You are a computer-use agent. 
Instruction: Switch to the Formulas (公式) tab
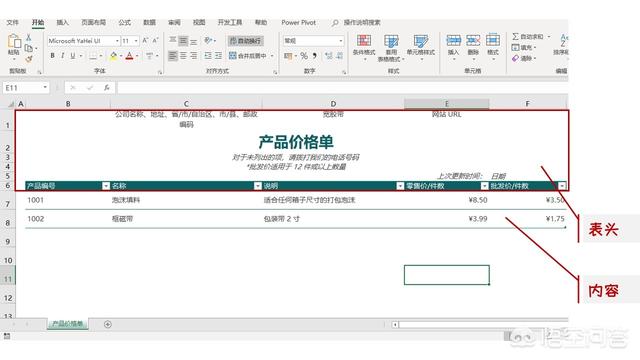coord(124,22)
